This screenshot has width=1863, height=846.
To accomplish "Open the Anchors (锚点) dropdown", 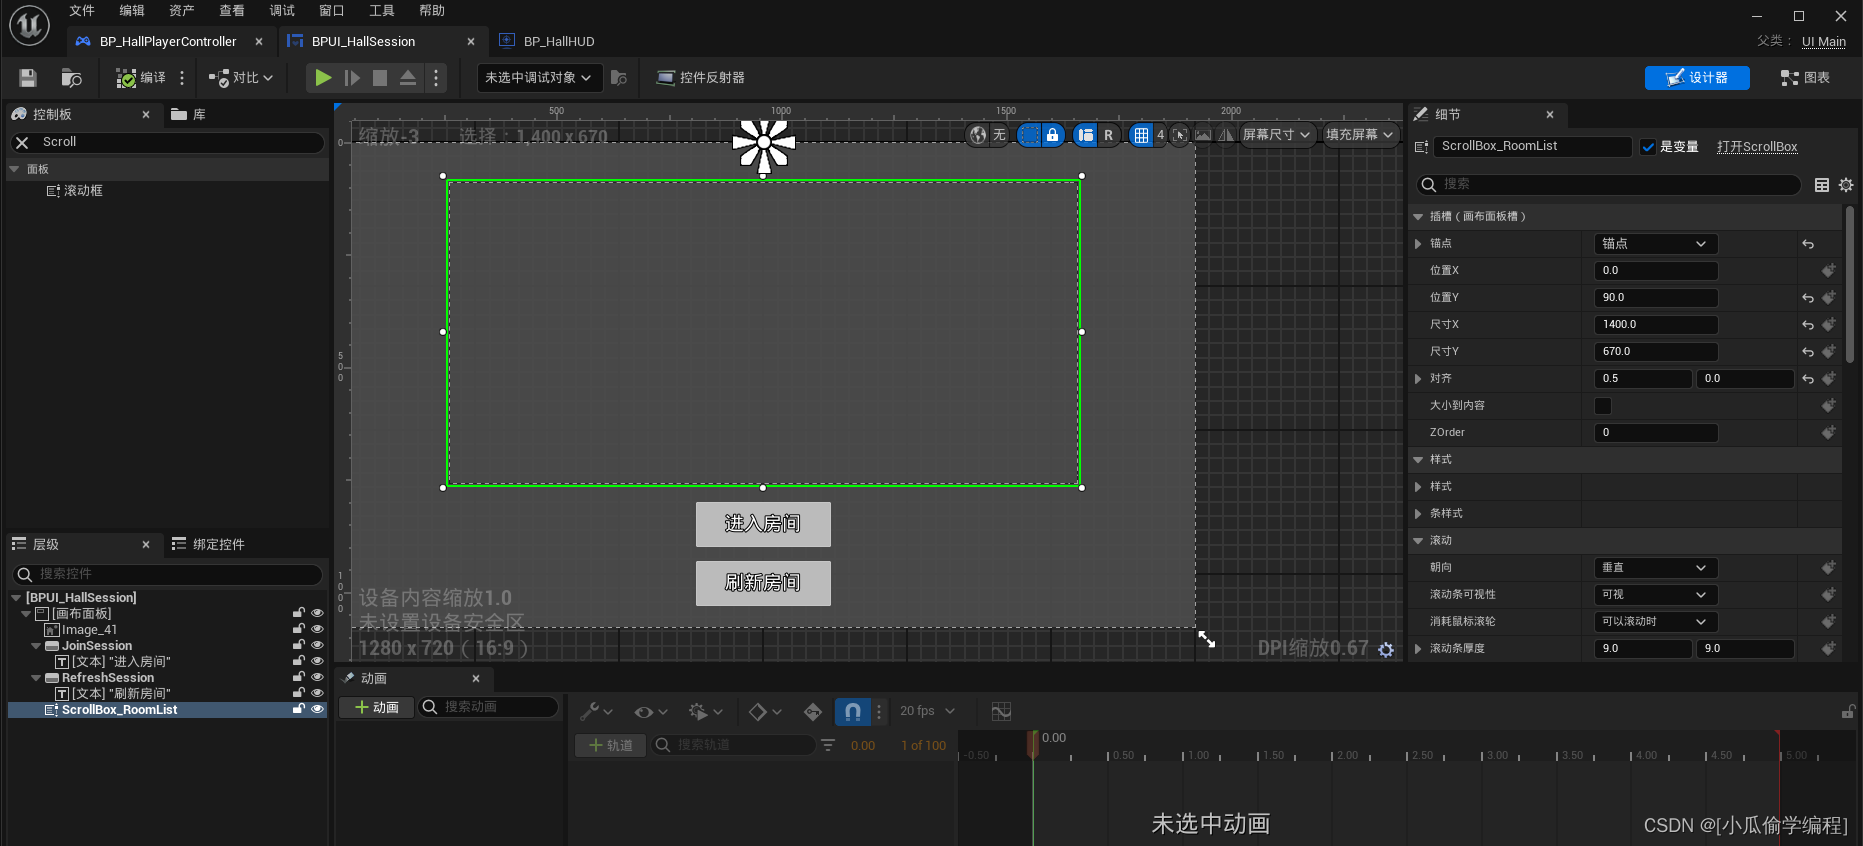I will [1655, 244].
